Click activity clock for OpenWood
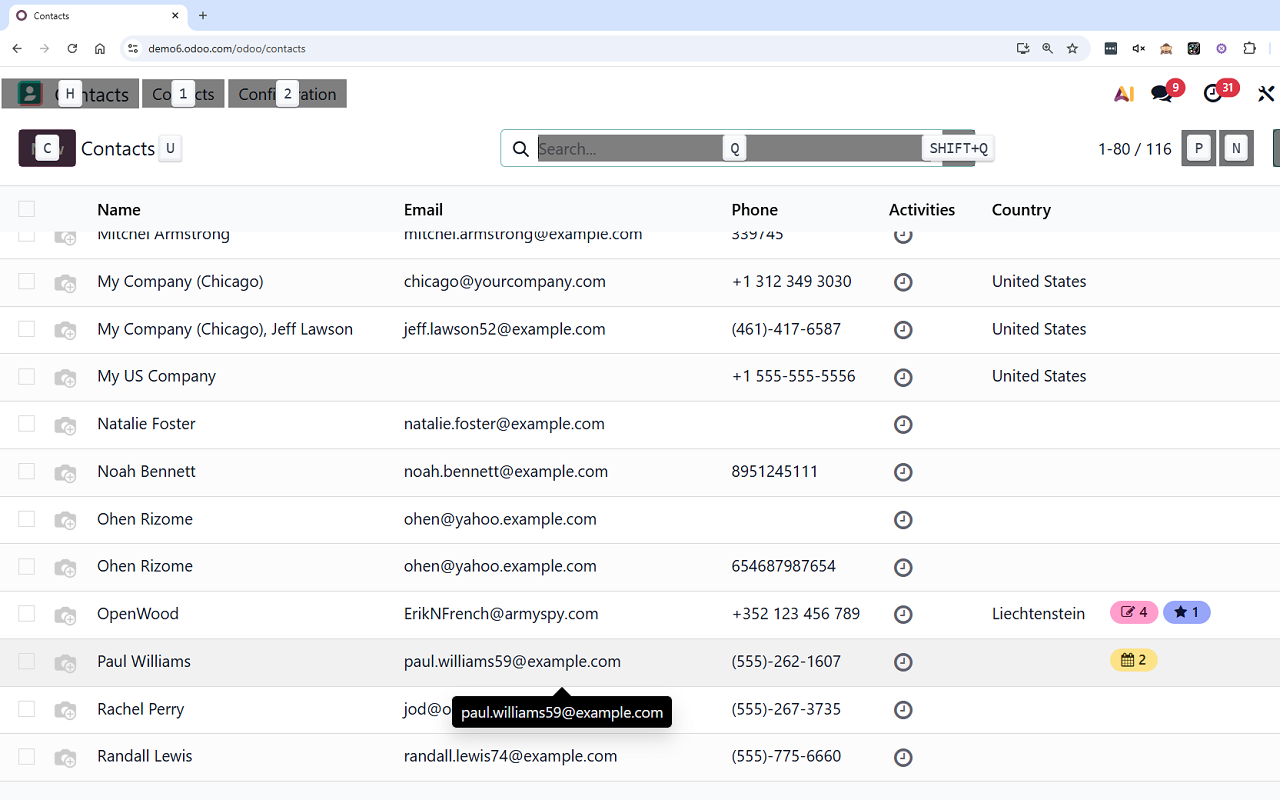 point(903,614)
